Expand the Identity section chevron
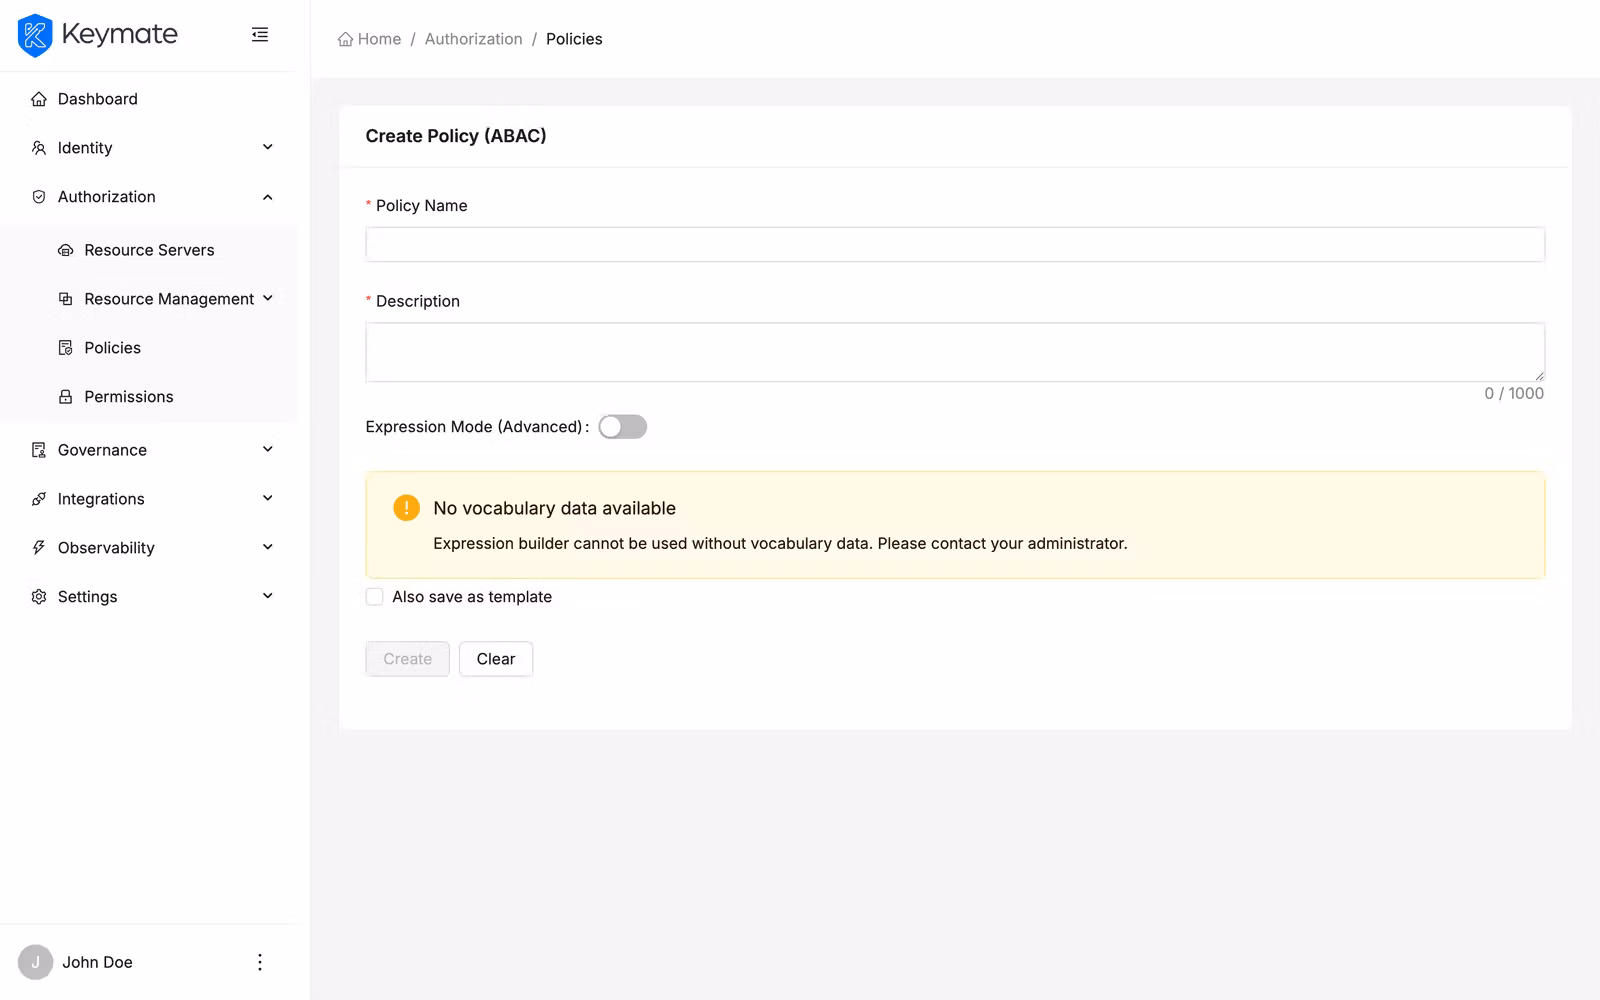The height and width of the screenshot is (1000, 1600). coord(267,148)
